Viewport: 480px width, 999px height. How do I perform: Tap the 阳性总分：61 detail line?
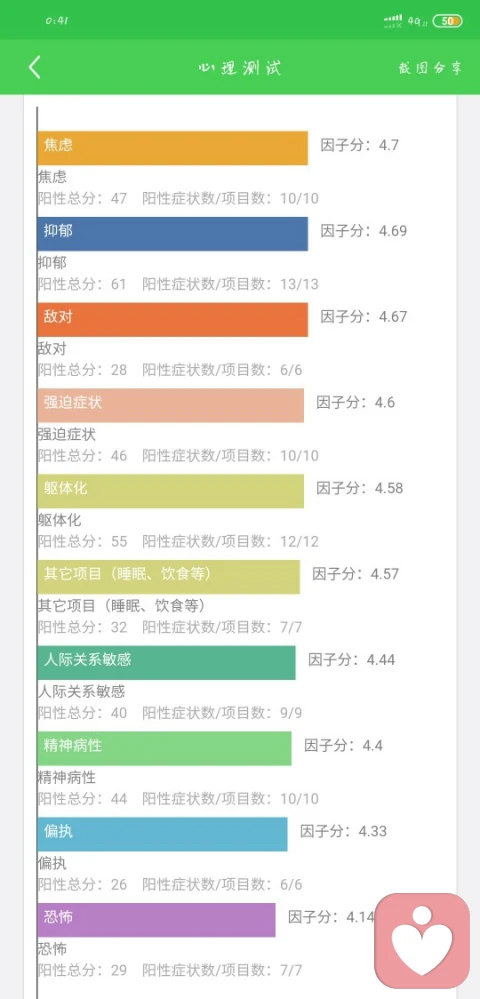tap(178, 284)
